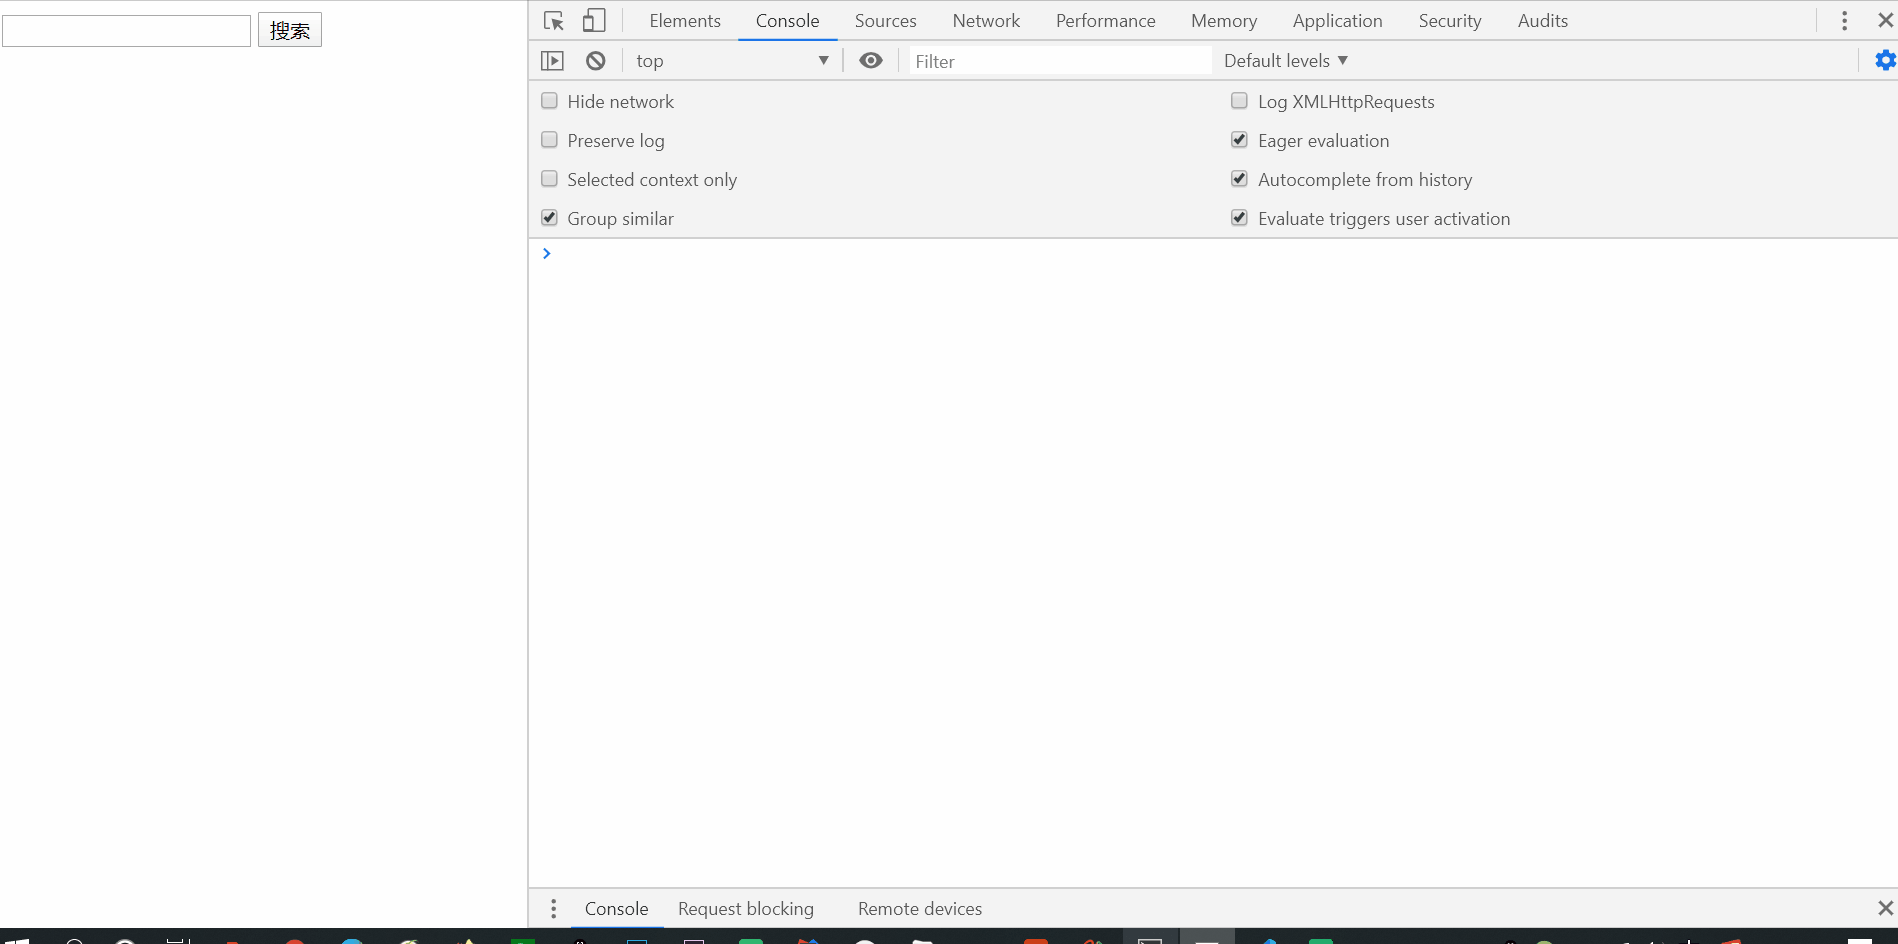1898x944 pixels.
Task: Focus the page search text box
Action: point(127,31)
